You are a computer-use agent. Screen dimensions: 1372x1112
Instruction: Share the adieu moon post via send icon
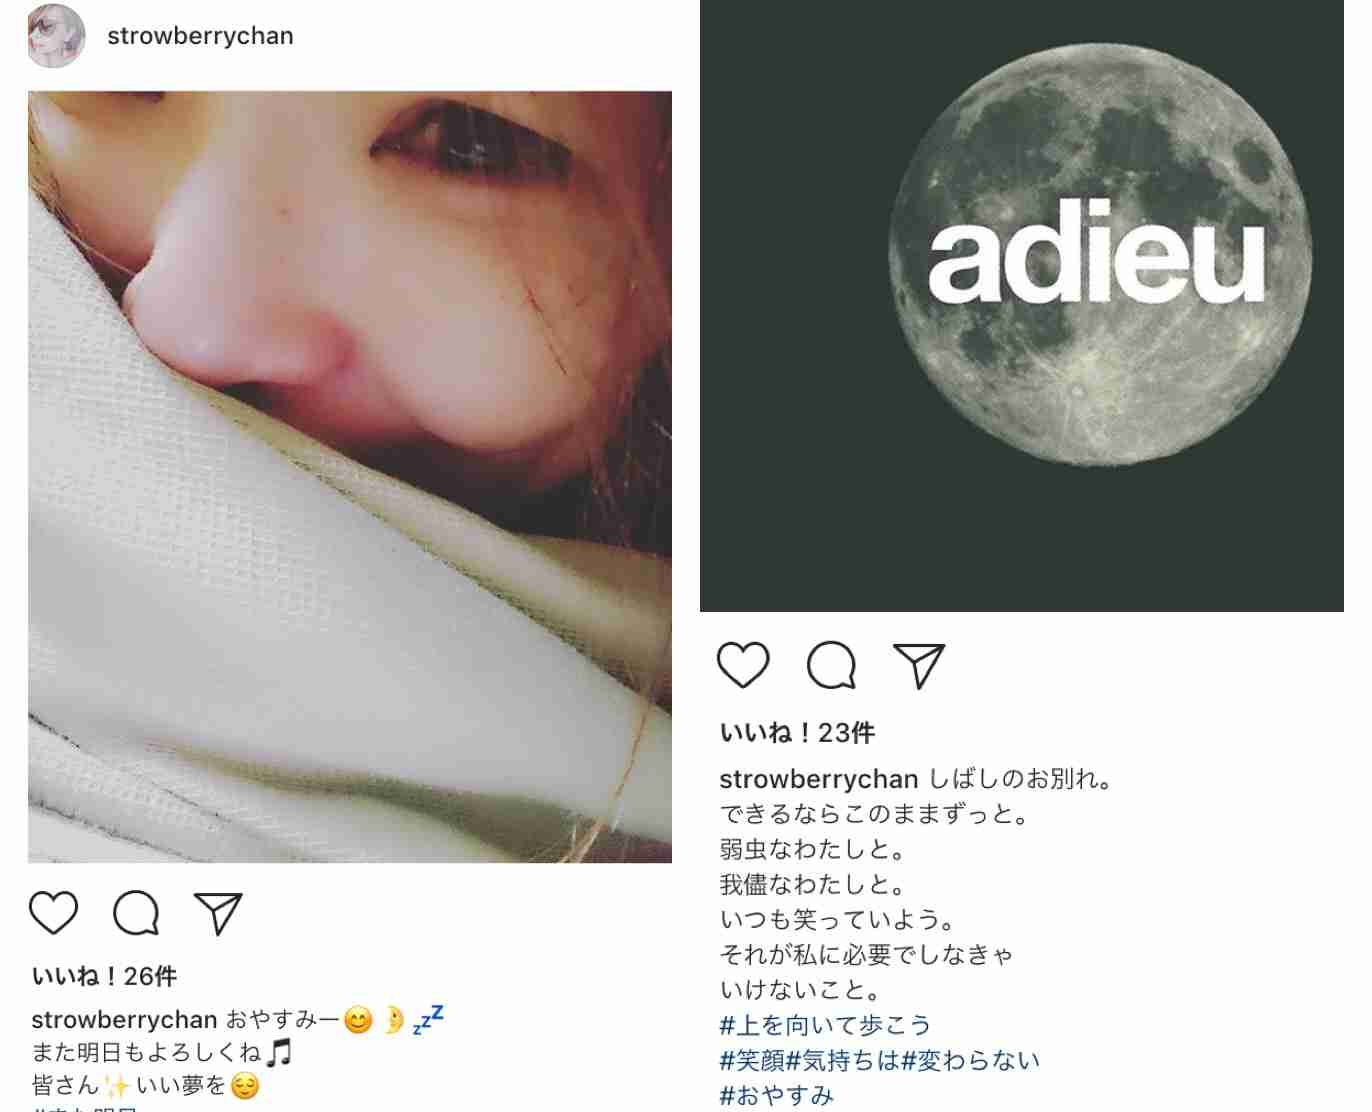(919, 665)
